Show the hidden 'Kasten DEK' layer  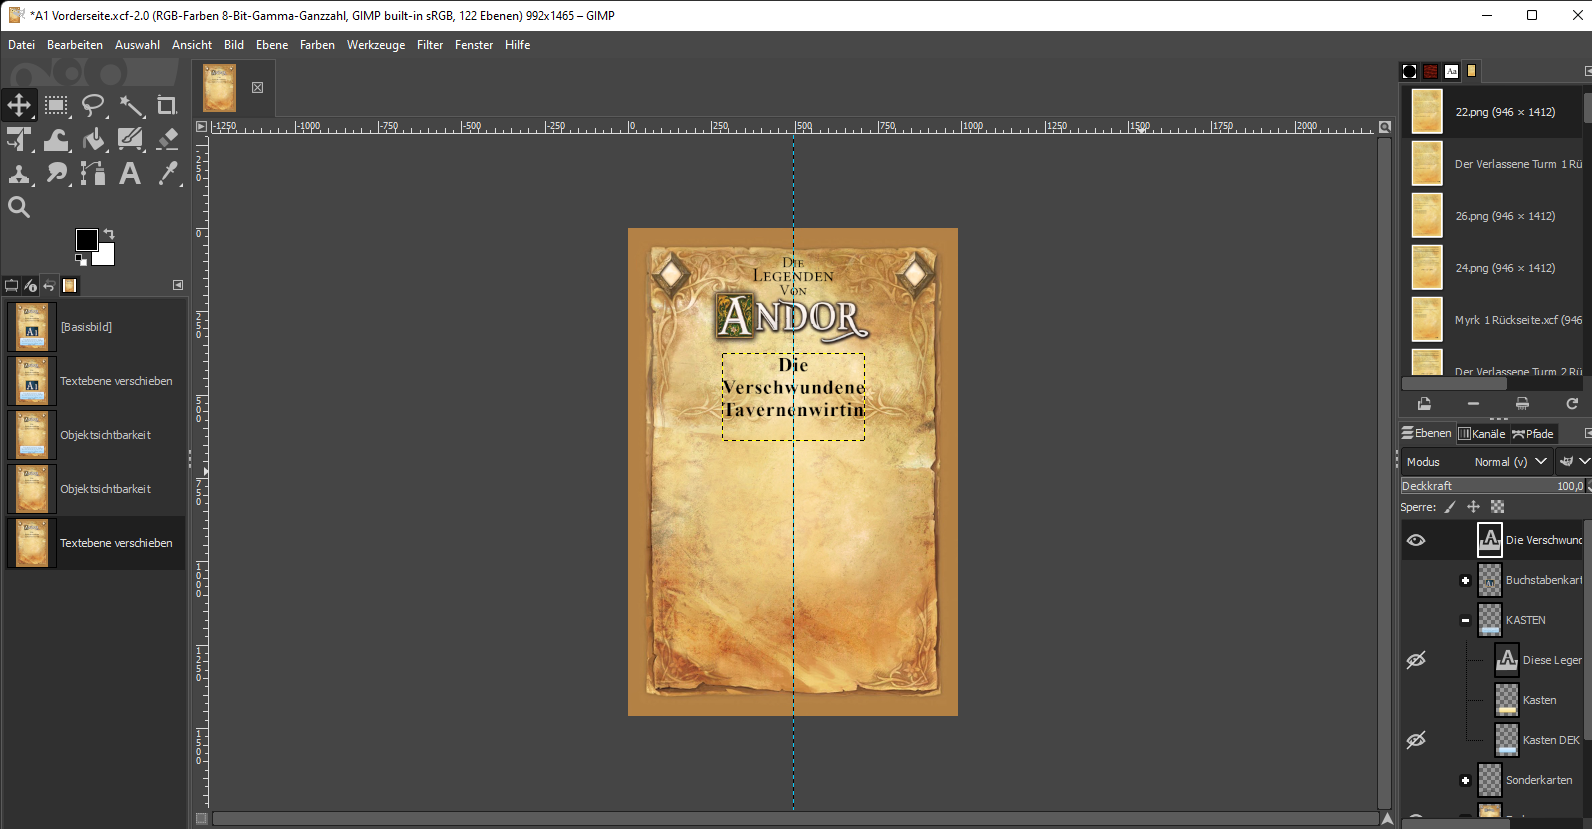click(x=1416, y=740)
